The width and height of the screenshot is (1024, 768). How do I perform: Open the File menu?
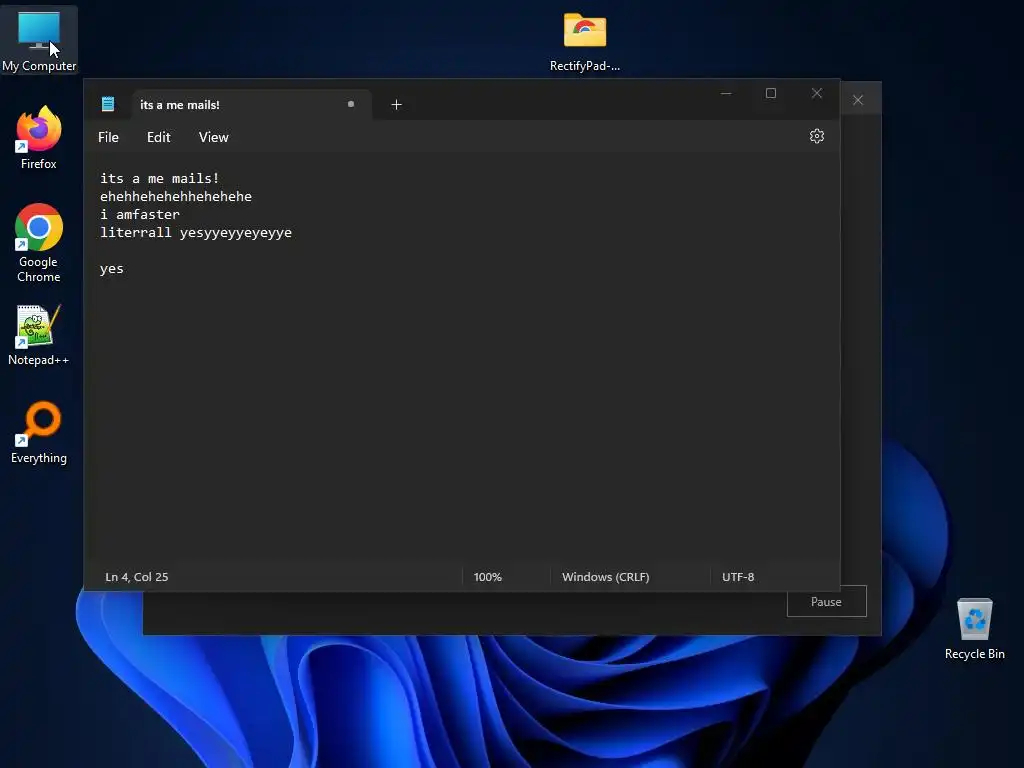click(108, 137)
